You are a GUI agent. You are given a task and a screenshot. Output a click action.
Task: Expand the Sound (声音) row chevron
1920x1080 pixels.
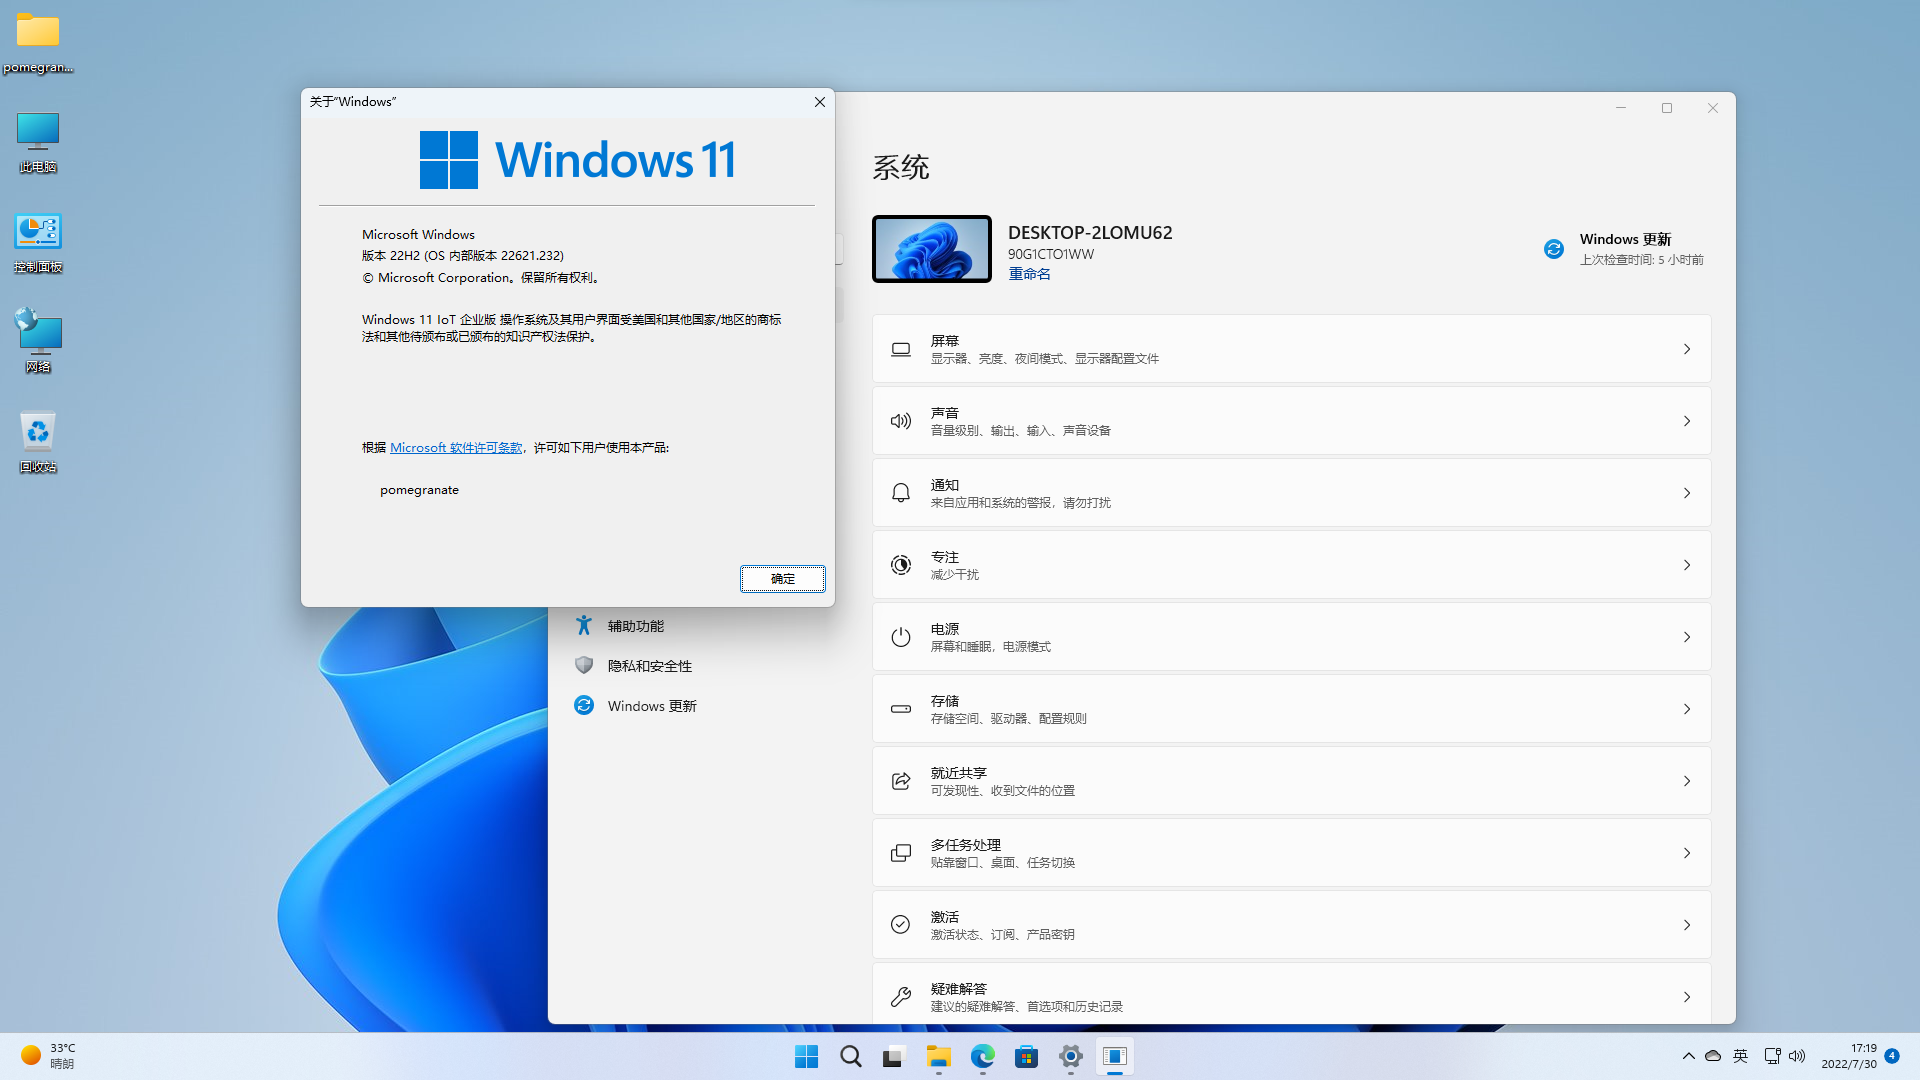click(x=1687, y=421)
